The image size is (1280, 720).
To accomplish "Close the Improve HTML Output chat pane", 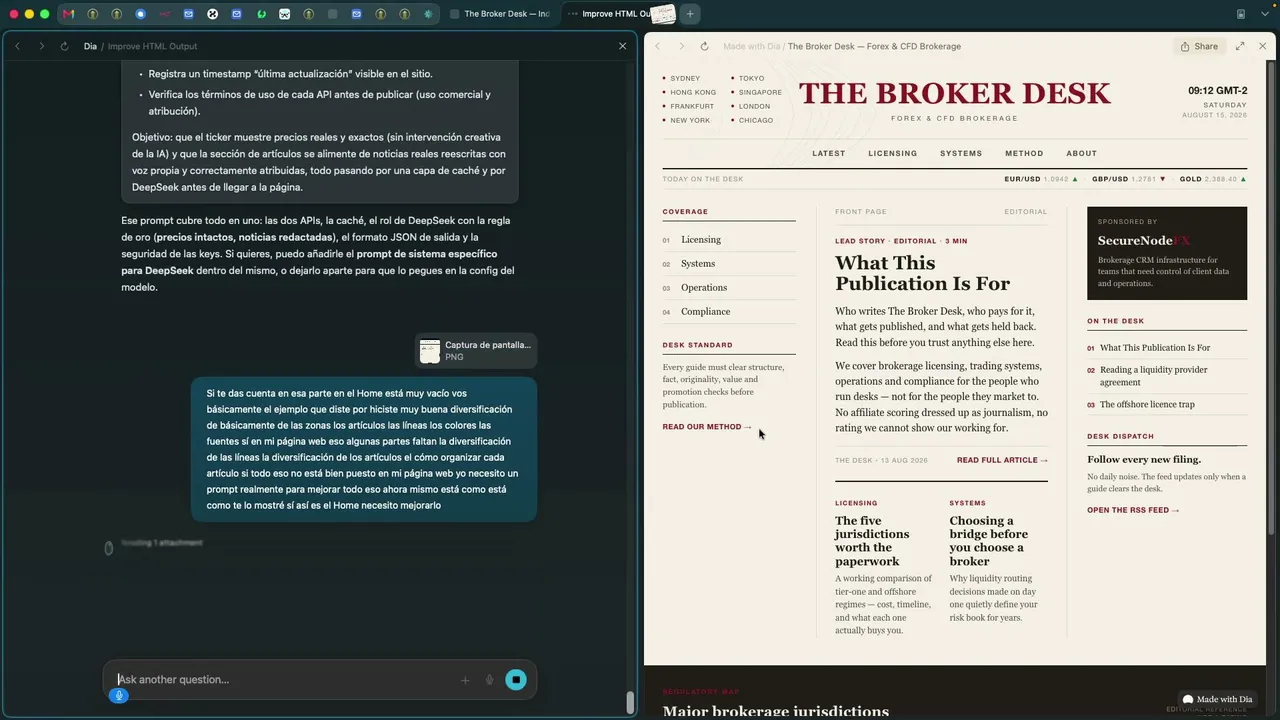I will coord(622,46).
